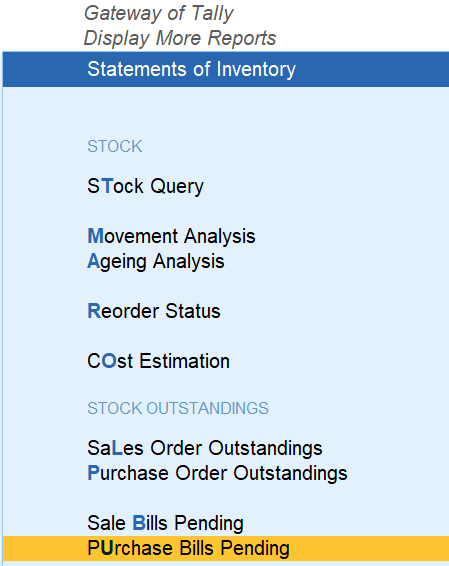
Task: Open the Stock Query report
Action: coord(145,187)
